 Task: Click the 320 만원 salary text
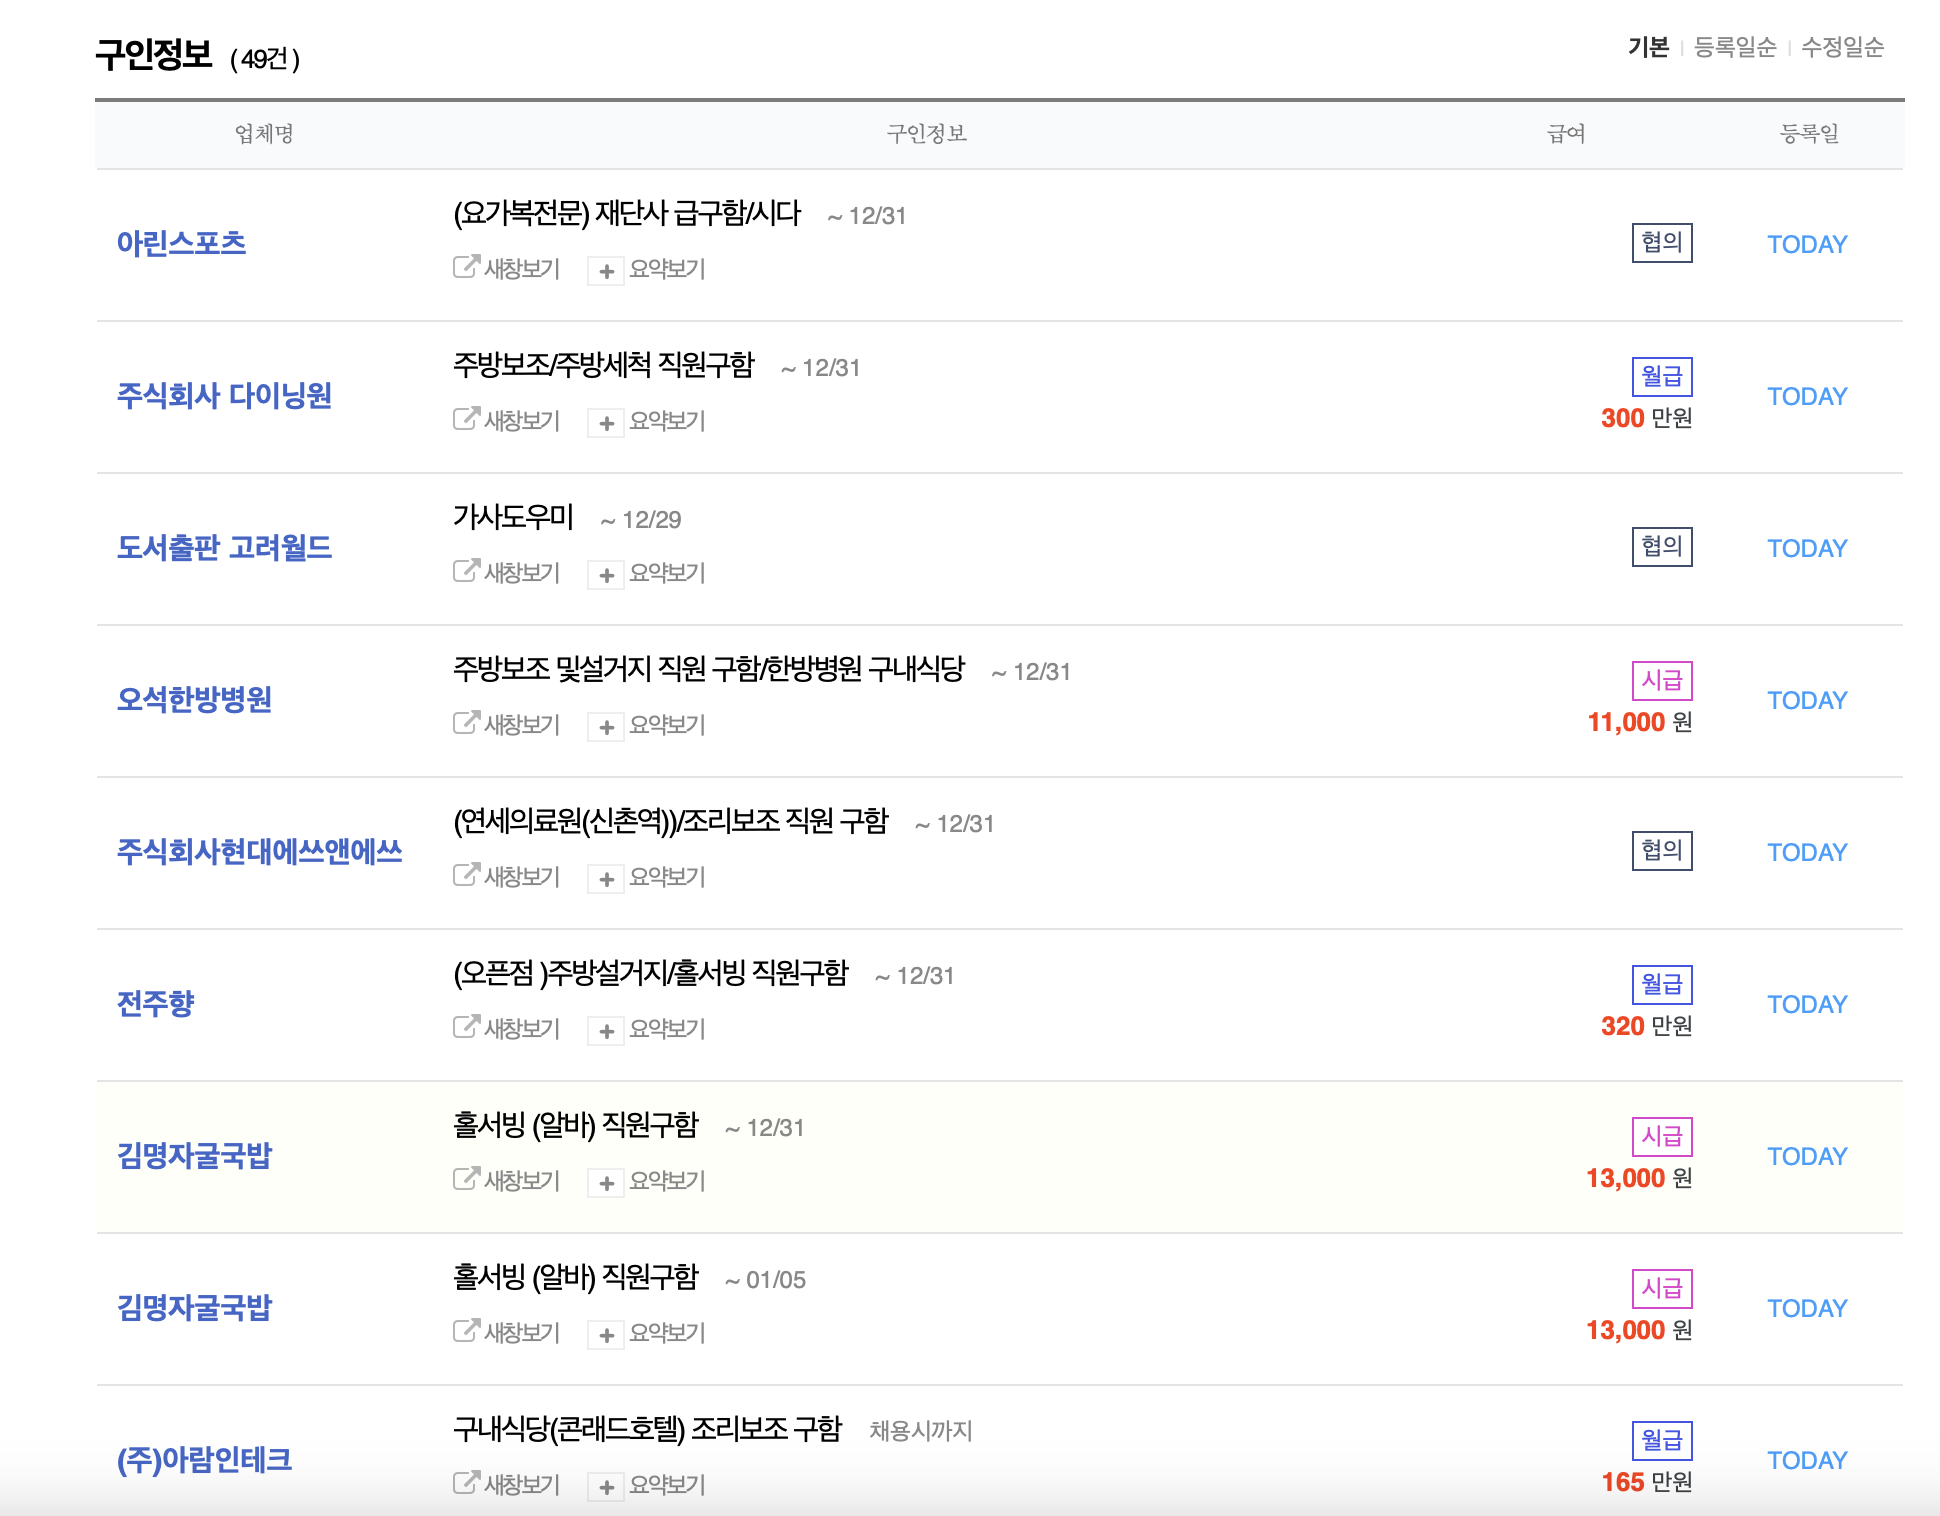pos(1646,1026)
